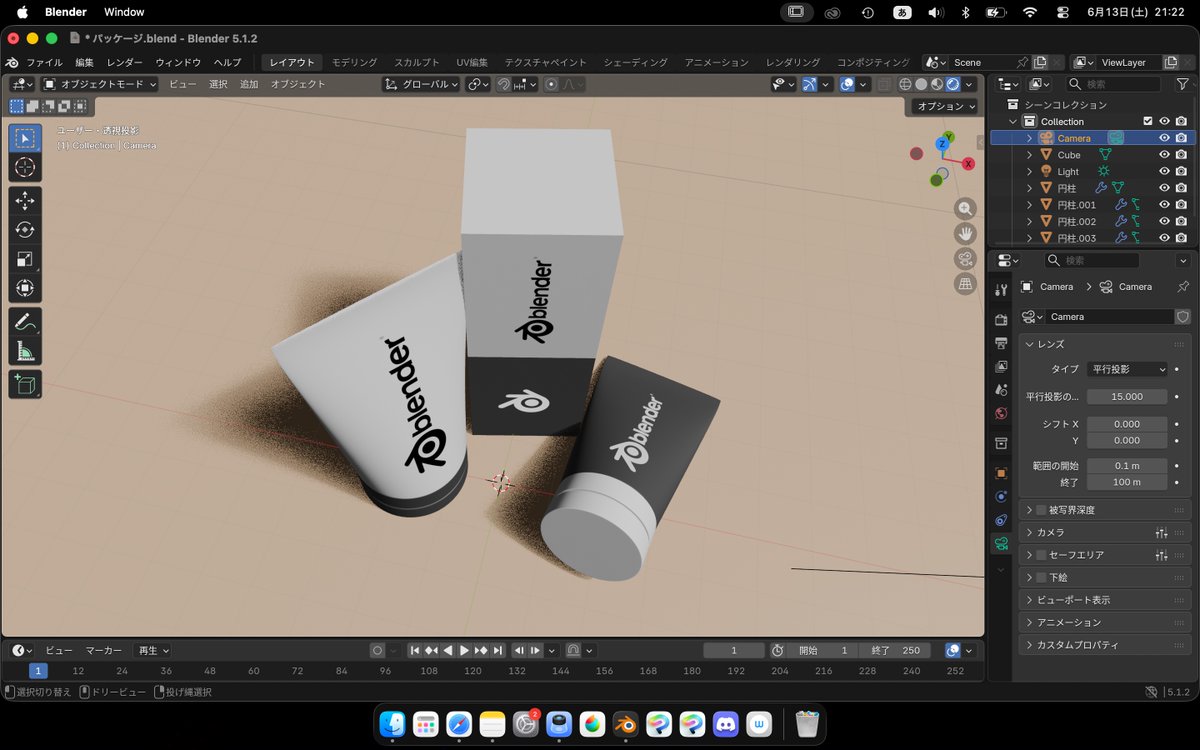The image size is (1200, 750).
Task: Click the 平行投影 scale value 15.000
Action: point(1127,397)
